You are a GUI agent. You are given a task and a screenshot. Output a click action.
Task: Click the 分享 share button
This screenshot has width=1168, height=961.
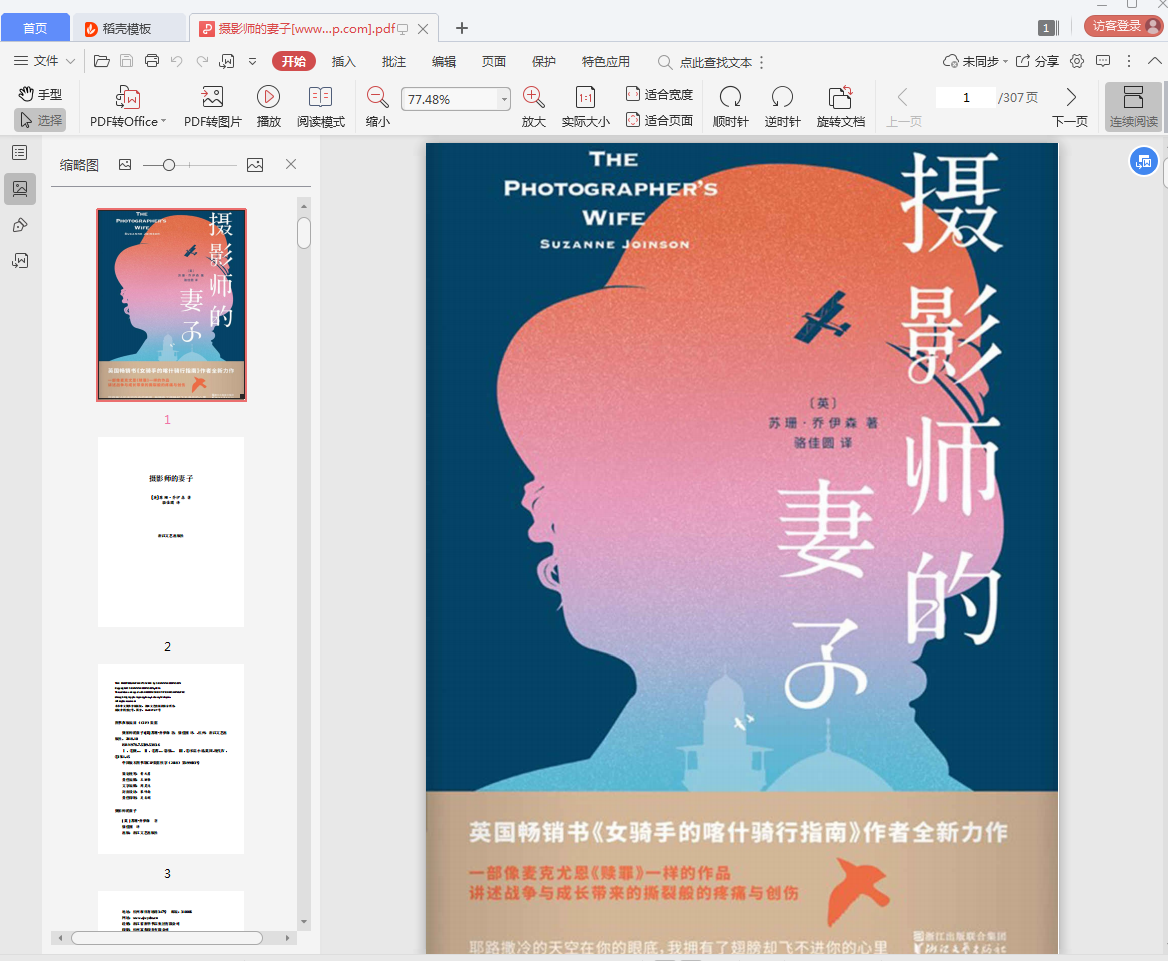pyautogui.click(x=1038, y=61)
